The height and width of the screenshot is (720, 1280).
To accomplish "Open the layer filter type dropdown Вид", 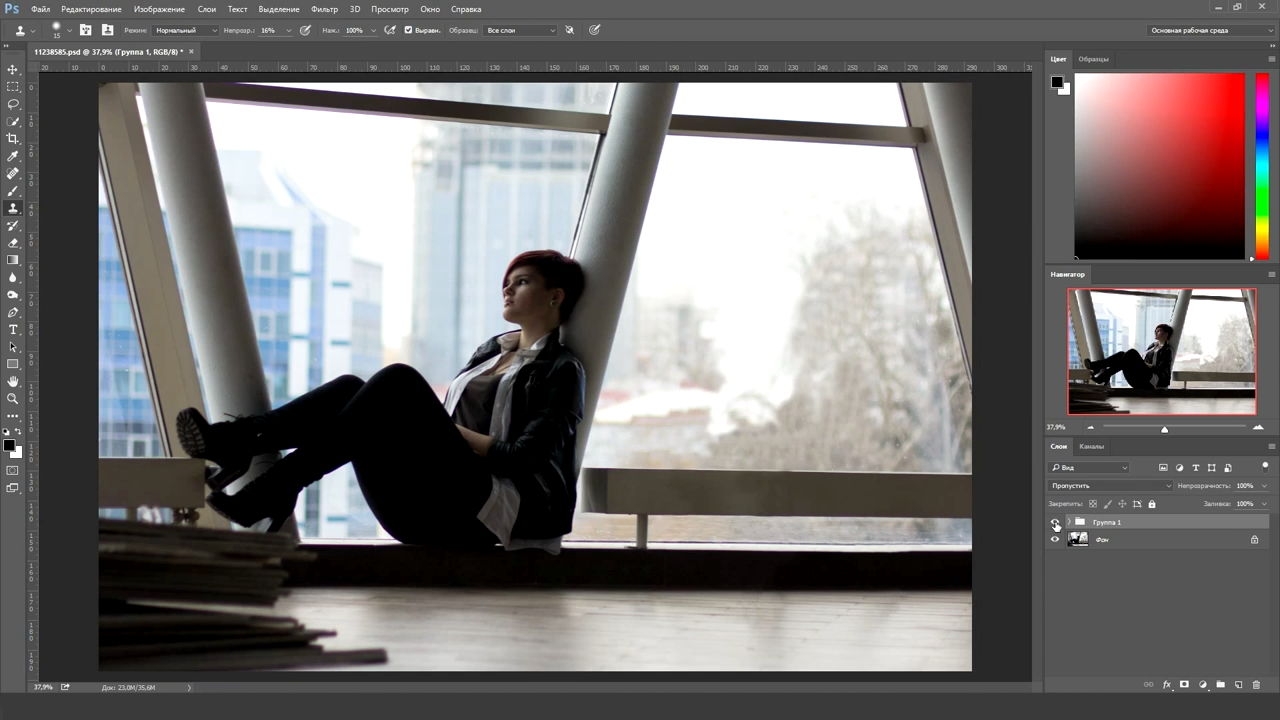I will click(1089, 467).
